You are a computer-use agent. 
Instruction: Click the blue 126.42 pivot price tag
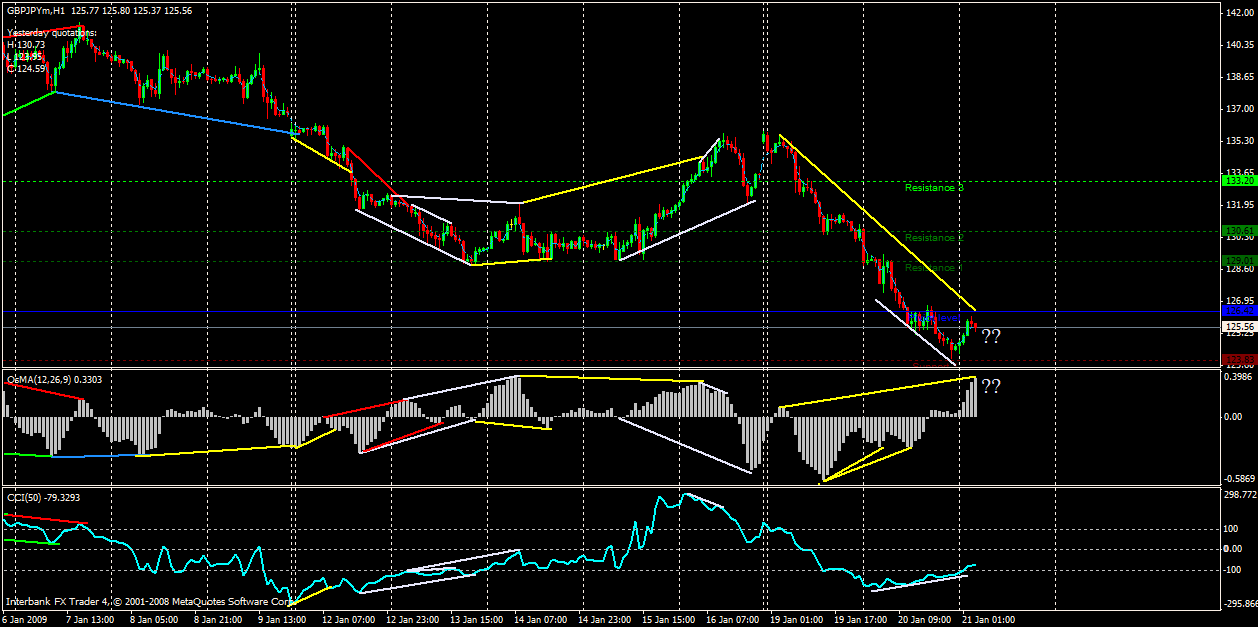tap(1238, 311)
